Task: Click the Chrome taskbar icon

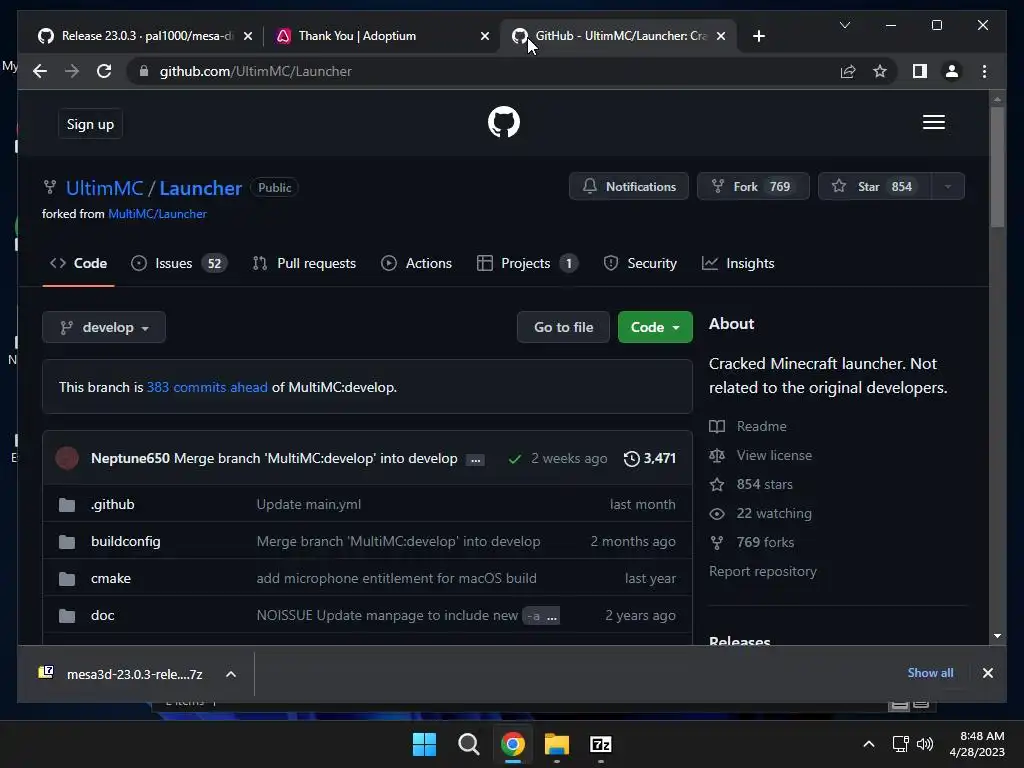Action: tap(513, 744)
